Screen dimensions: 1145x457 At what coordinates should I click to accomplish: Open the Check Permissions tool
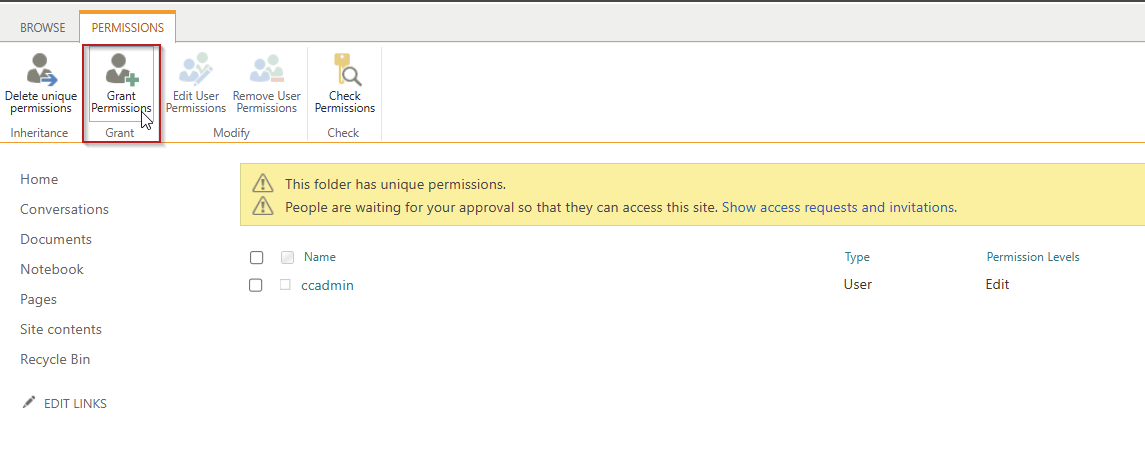(345, 70)
